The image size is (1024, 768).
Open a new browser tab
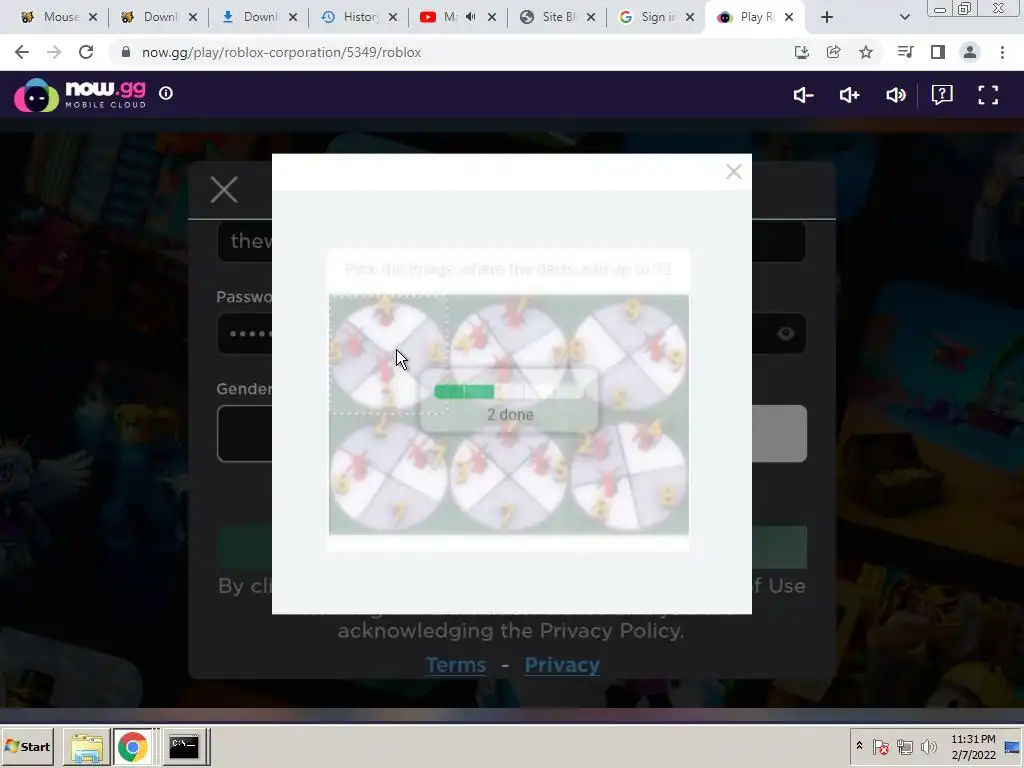click(827, 17)
